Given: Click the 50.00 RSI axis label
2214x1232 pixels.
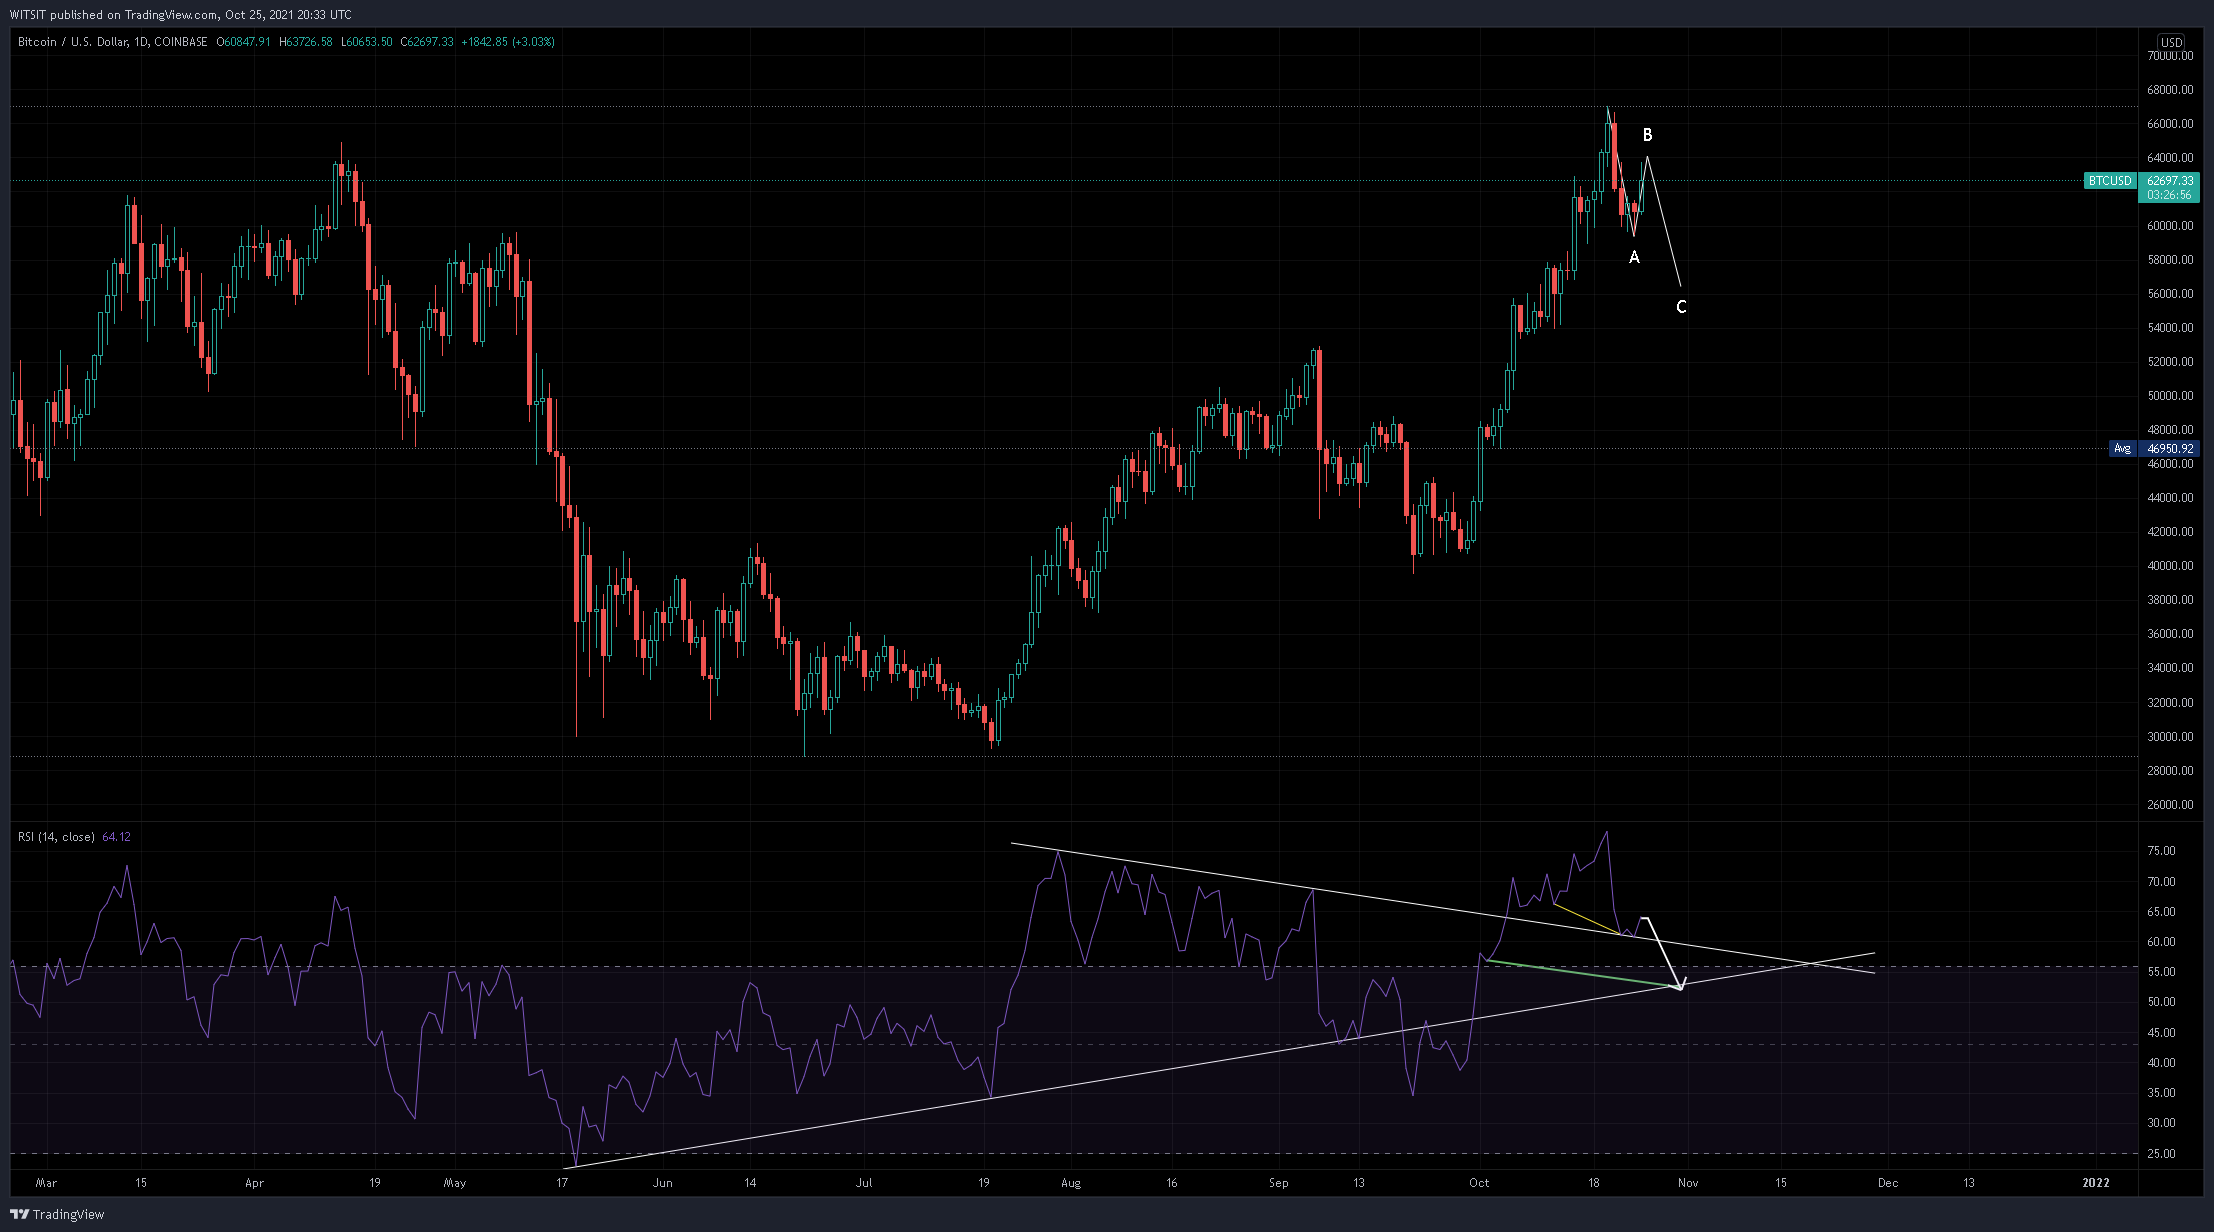Looking at the screenshot, I should coord(2161,1002).
